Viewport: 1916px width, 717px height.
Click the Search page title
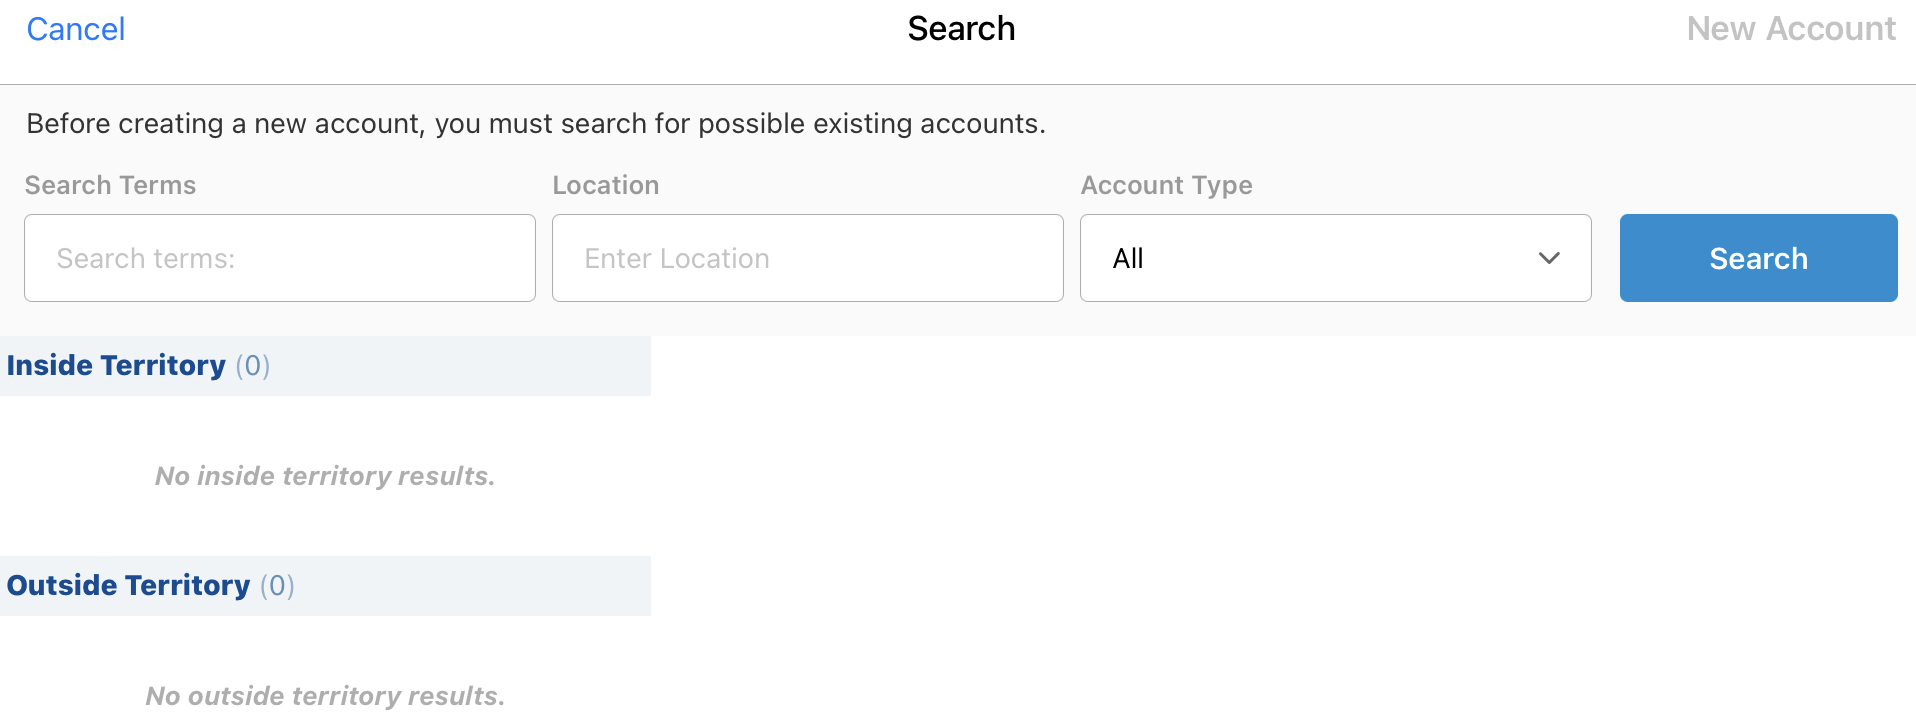pos(961,29)
